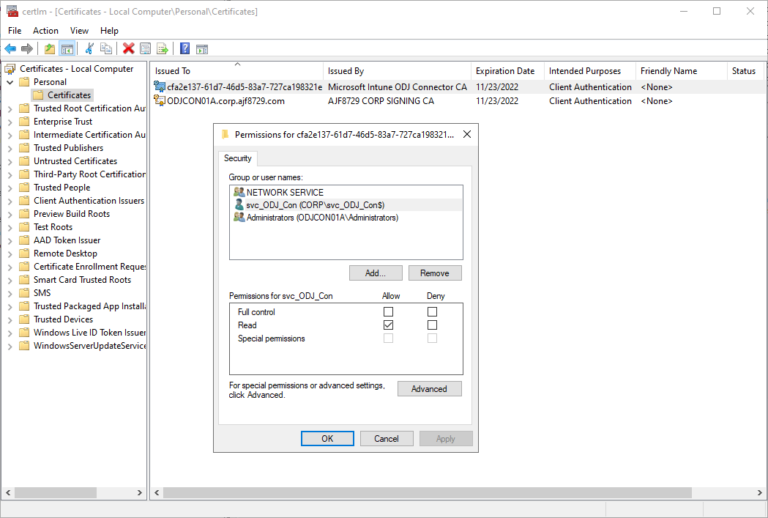The height and width of the screenshot is (518, 768).
Task: Expand the Enterprise Trust node
Action: tap(10, 122)
